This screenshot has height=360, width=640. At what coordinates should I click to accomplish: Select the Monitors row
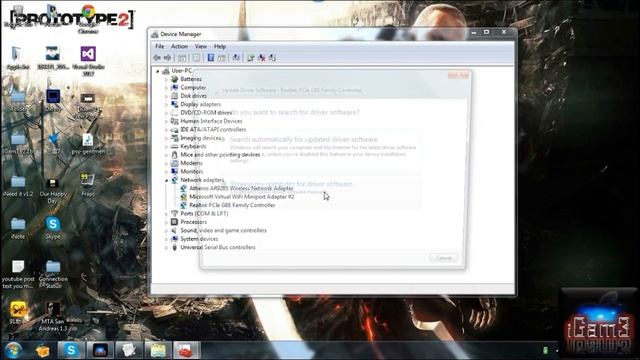[x=187, y=171]
